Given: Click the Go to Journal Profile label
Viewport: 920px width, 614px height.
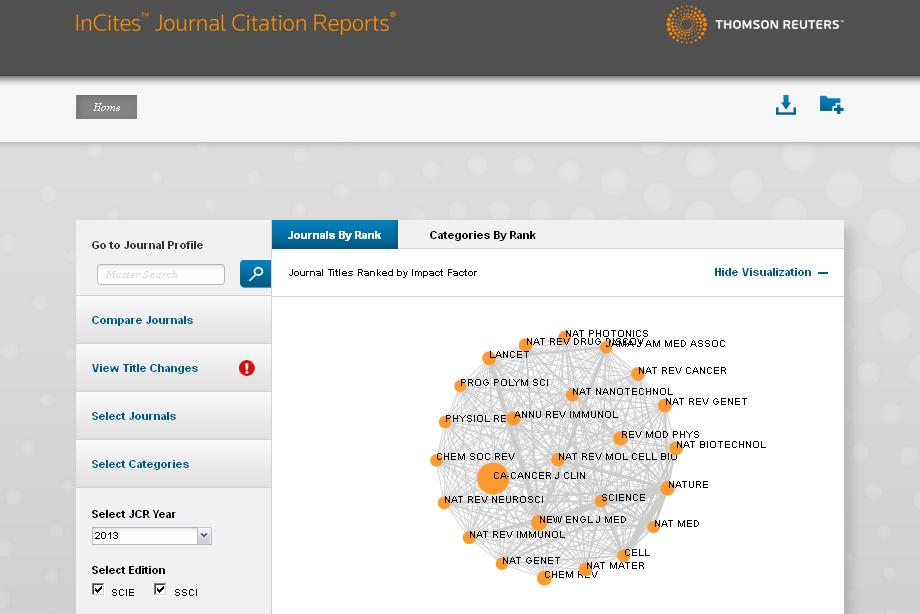Looking at the screenshot, I should click(147, 245).
